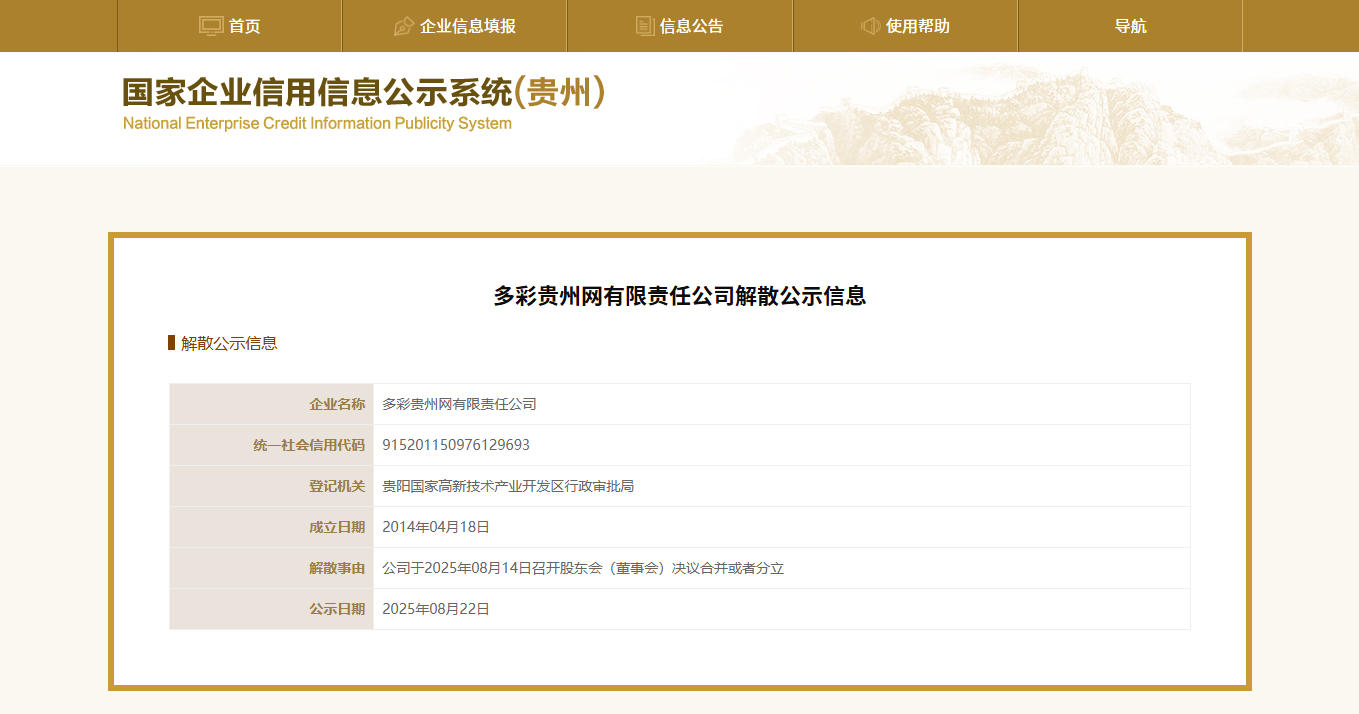Click the speaker icon beside 使用帮助
Viewport: 1359px width, 714px height.
tap(871, 26)
